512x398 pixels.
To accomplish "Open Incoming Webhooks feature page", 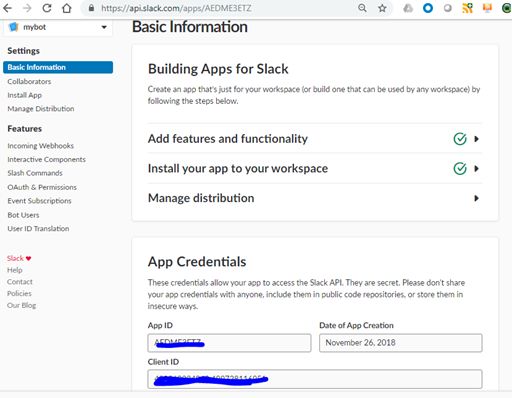I will 40,146.
